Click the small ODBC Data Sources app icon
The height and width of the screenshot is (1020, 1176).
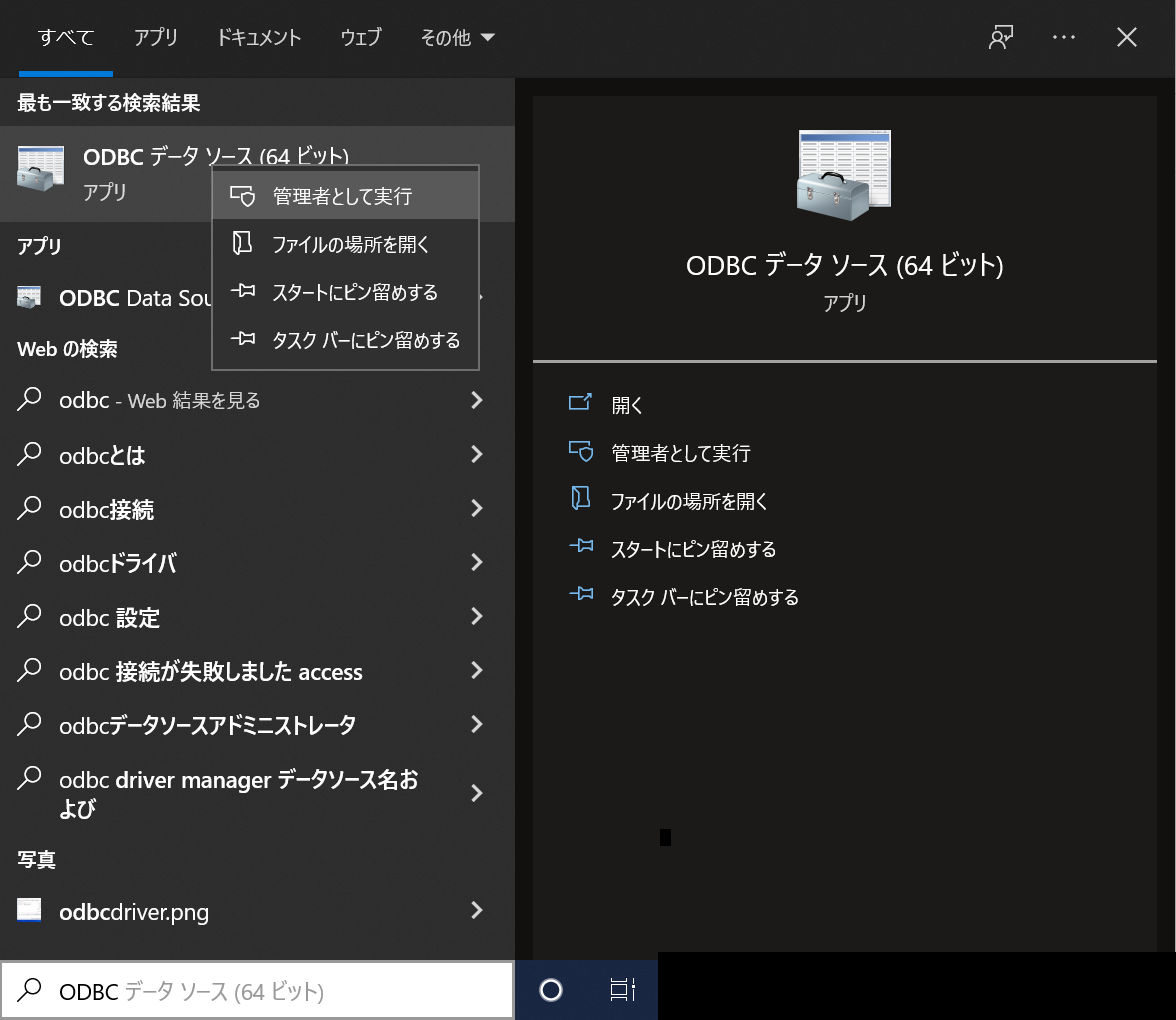tap(28, 297)
